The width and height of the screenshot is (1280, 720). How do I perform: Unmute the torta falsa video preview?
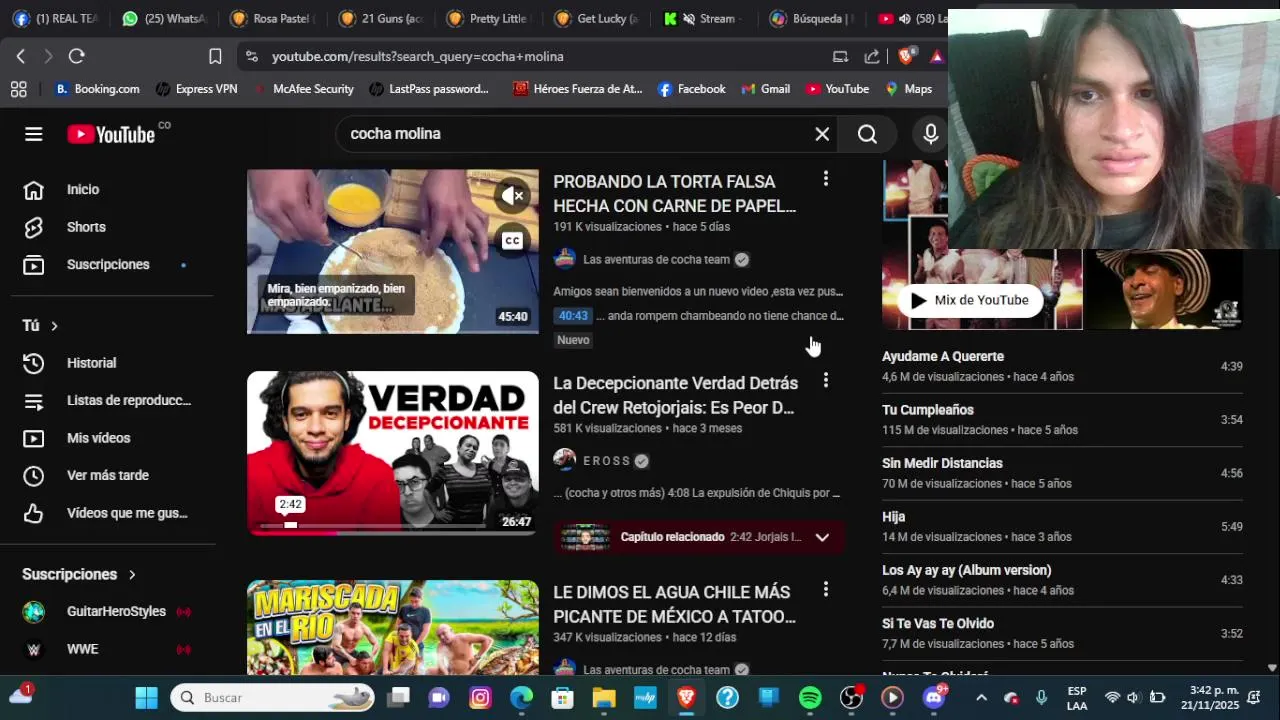coord(512,196)
